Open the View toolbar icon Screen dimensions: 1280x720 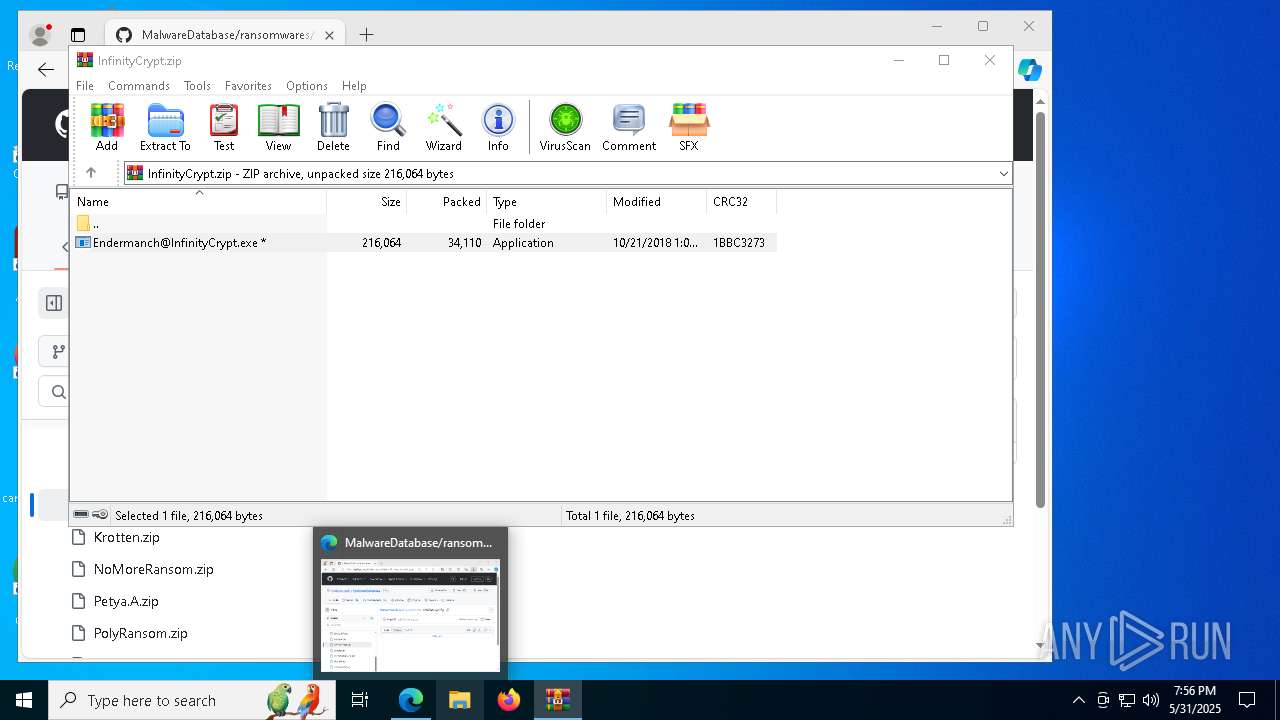(278, 127)
